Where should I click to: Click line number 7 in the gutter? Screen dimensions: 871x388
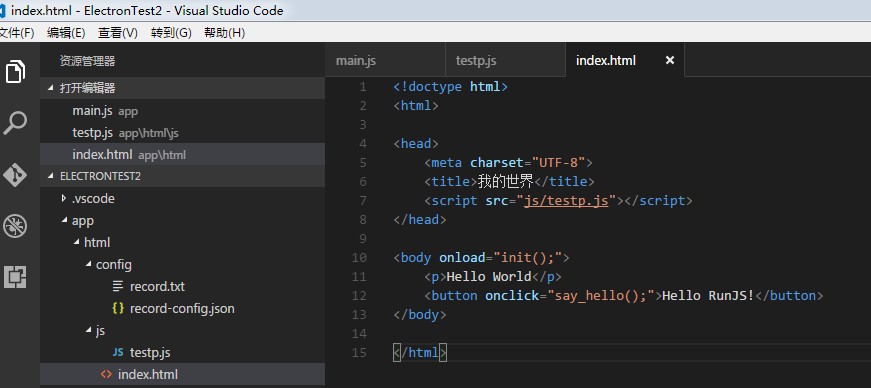coord(363,201)
